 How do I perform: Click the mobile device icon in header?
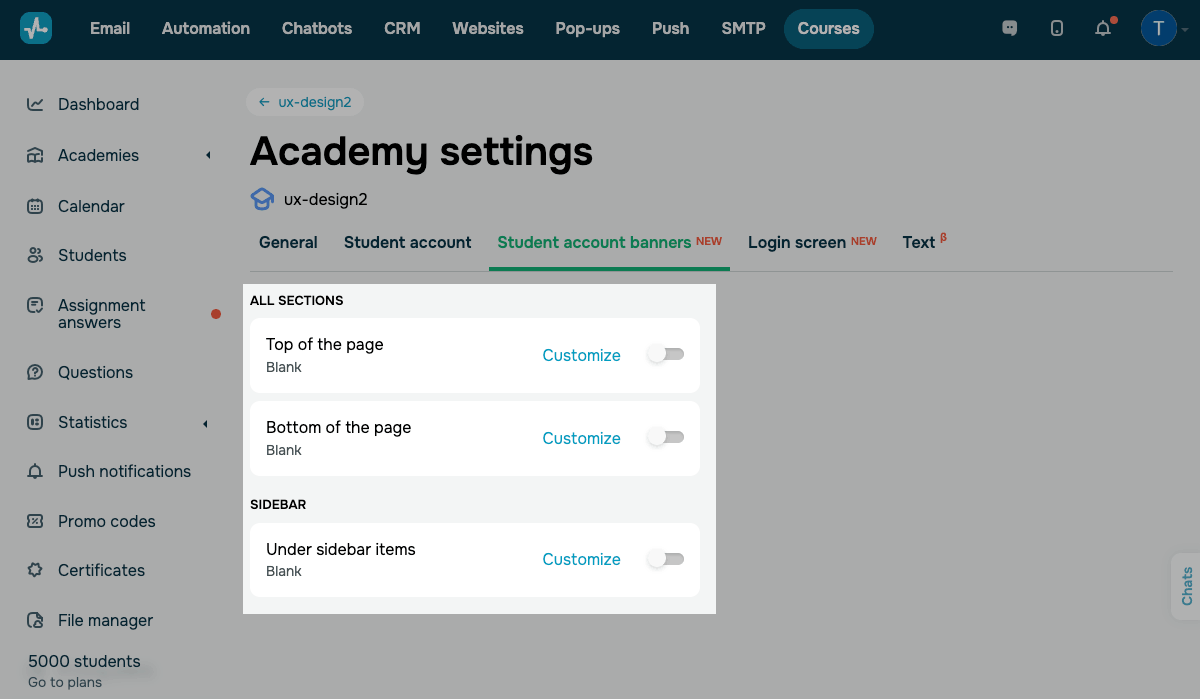point(1057,29)
